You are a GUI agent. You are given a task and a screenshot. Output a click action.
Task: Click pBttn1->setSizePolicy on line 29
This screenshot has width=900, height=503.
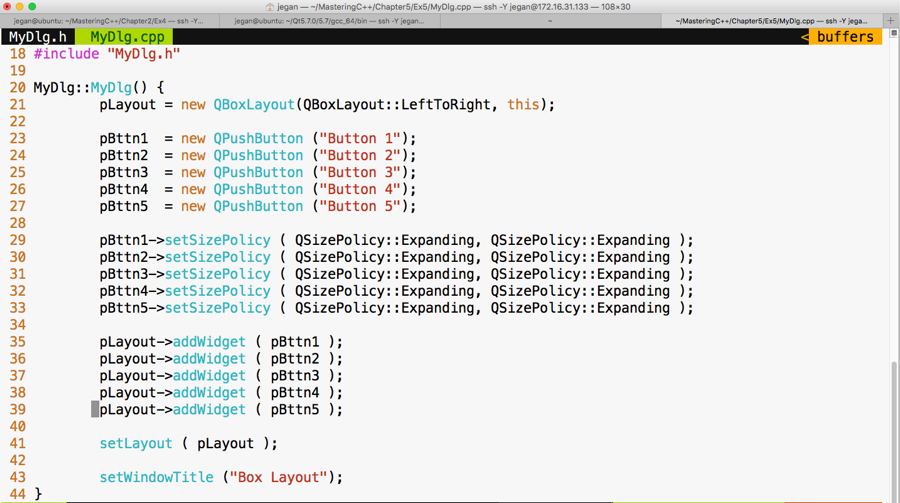point(185,241)
